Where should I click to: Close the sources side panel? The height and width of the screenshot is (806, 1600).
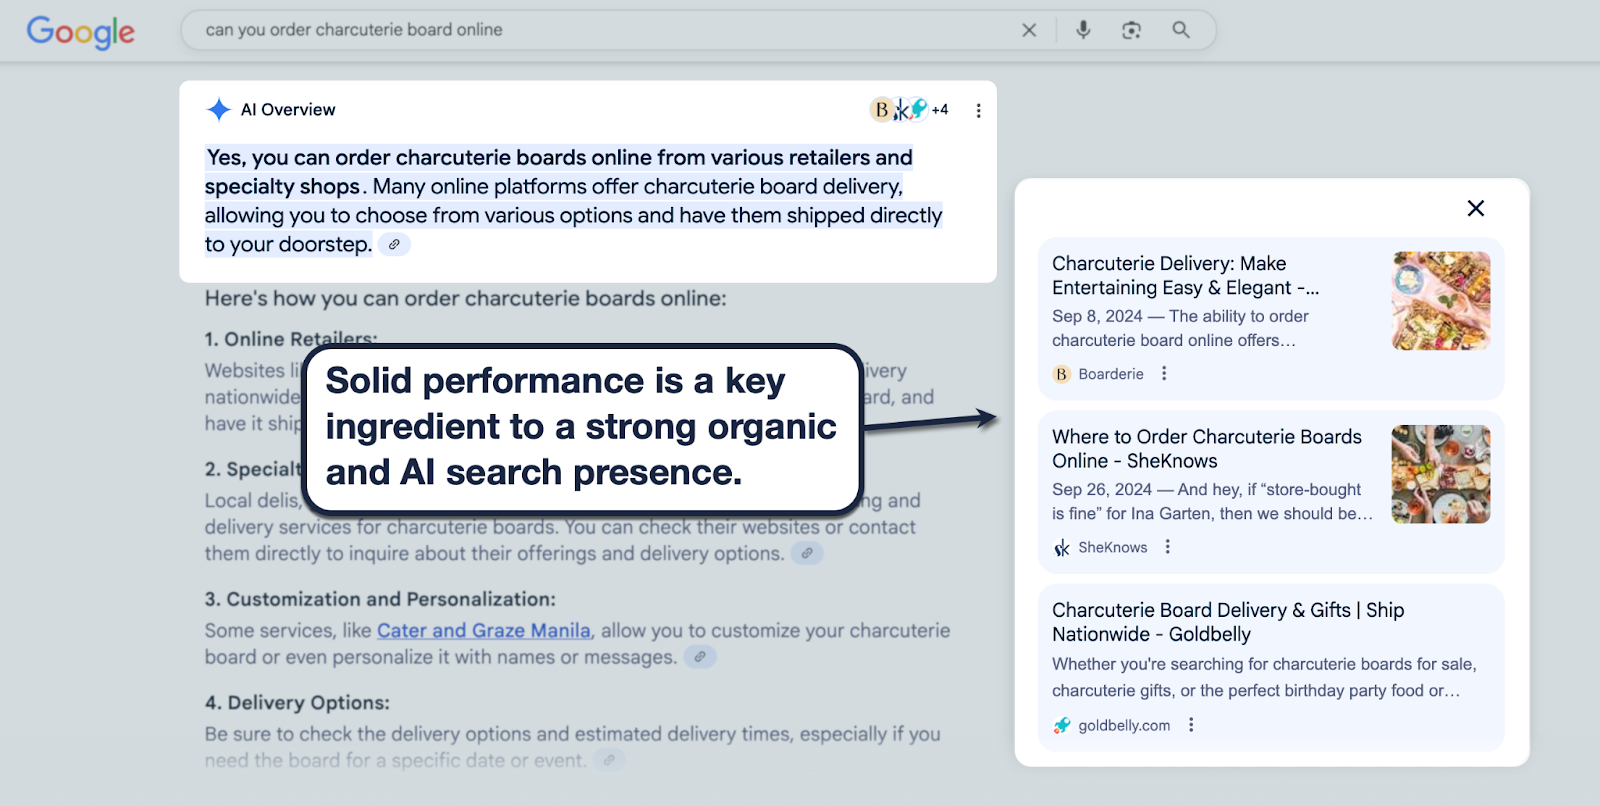click(1475, 208)
